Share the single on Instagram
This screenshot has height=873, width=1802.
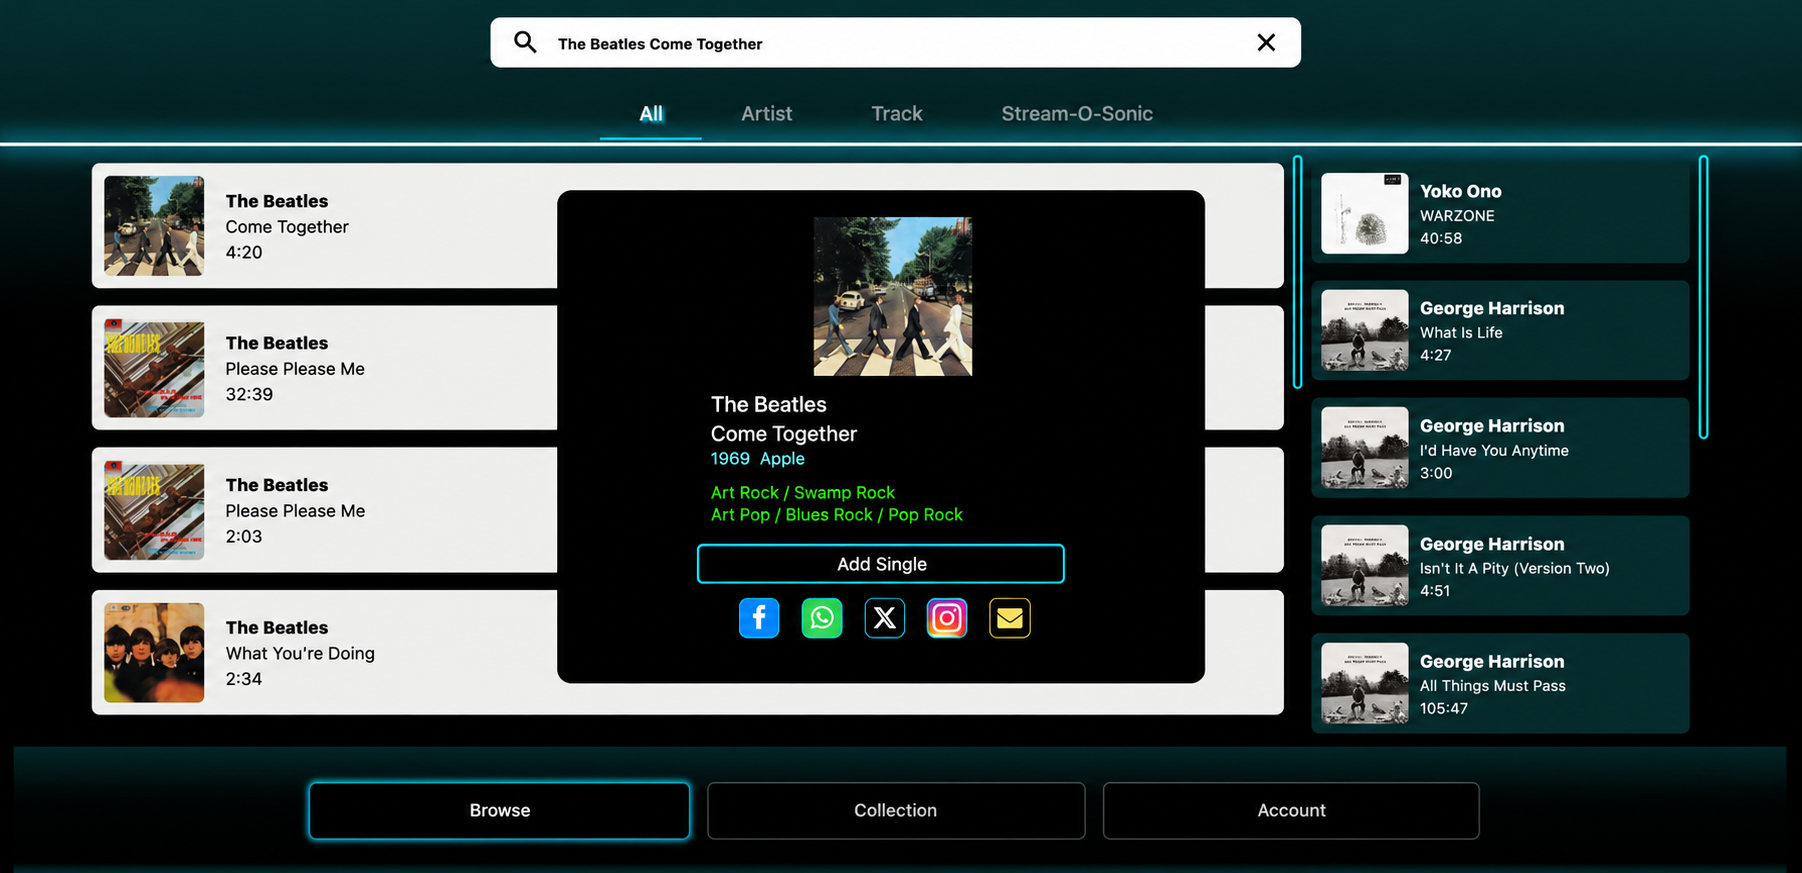[947, 618]
